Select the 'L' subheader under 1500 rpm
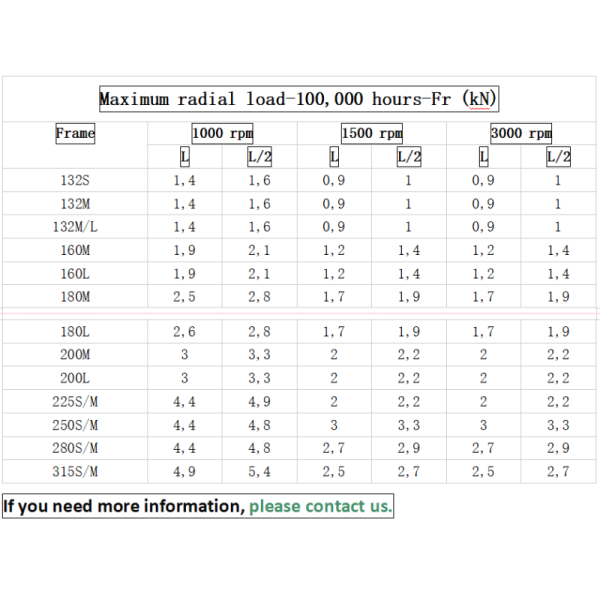The image size is (600, 600). coord(334,157)
